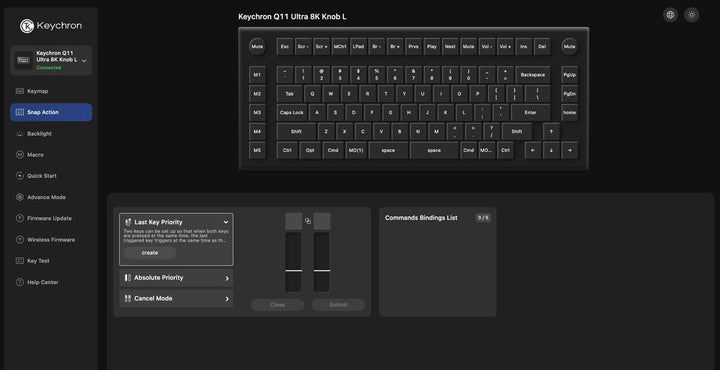The image size is (720, 370).
Task: Select the M5 macro key
Action: 257,150
